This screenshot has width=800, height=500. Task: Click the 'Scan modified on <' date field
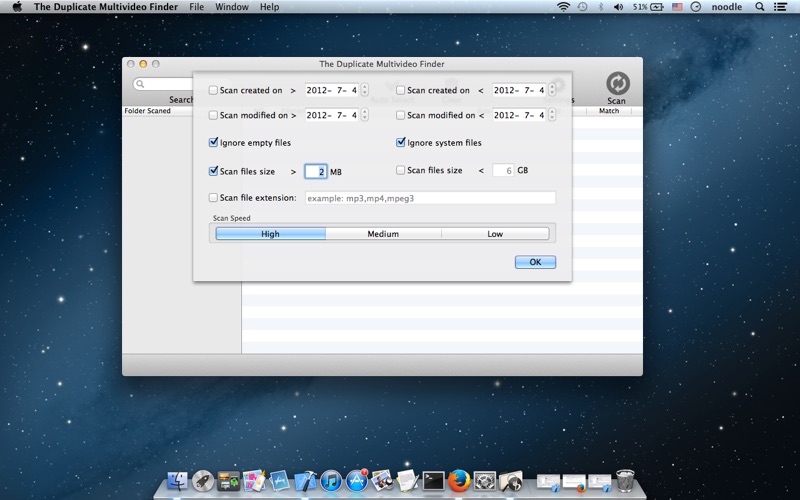click(519, 115)
